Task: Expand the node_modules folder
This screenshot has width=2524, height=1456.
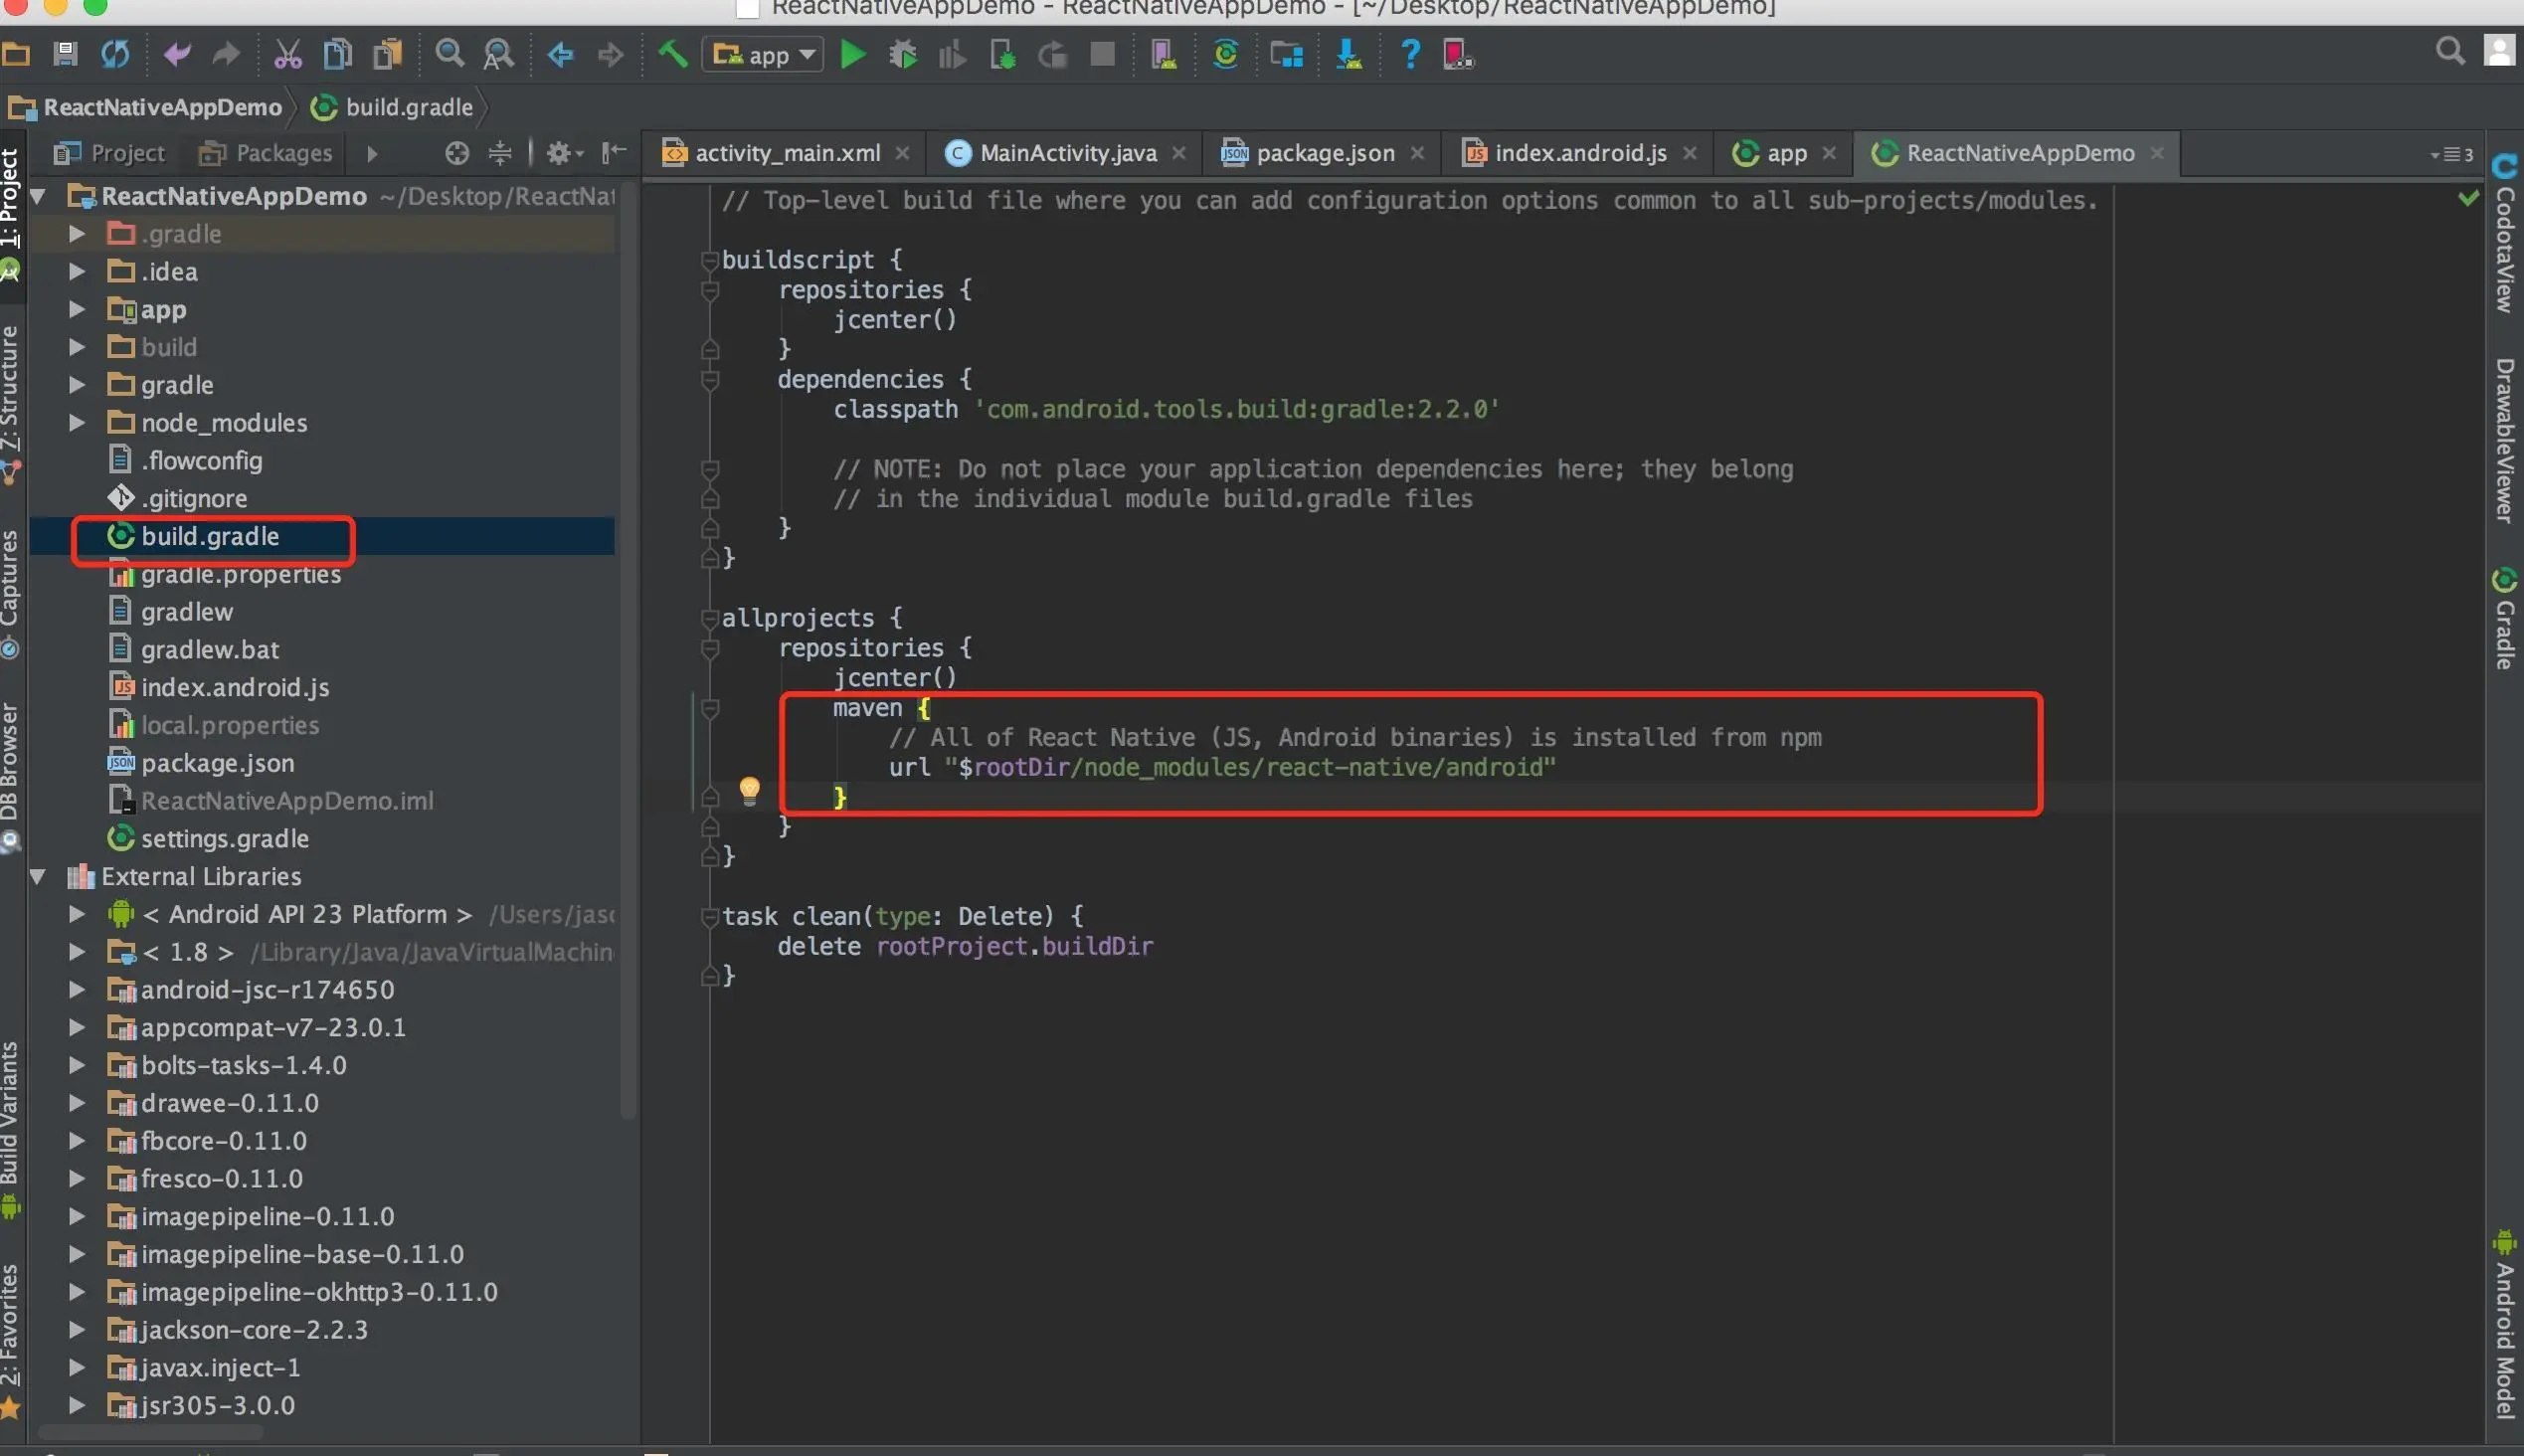Action: 76,423
